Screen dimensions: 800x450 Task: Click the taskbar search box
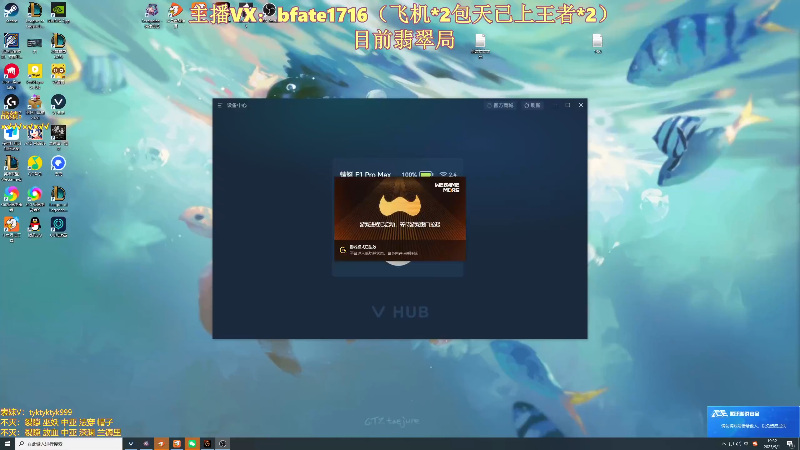[68, 444]
